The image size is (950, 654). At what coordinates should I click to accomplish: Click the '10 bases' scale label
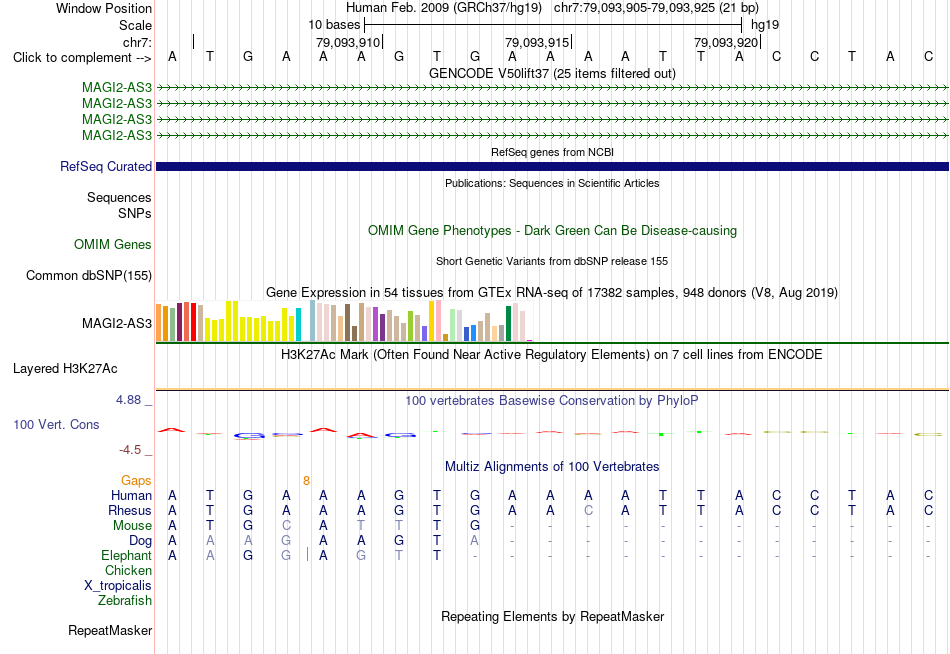tap(334, 25)
